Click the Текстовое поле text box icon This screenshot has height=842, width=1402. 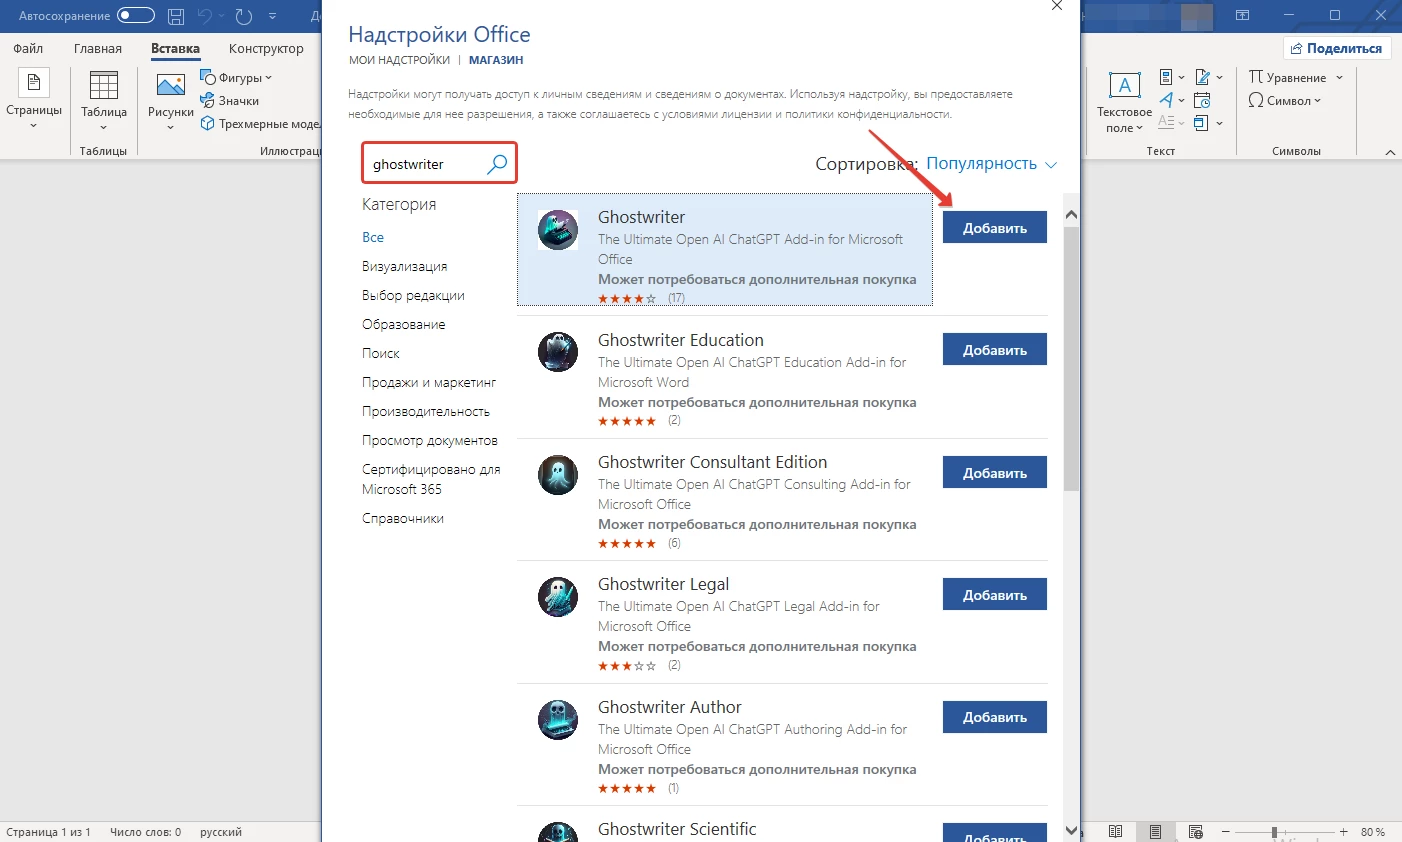pyautogui.click(x=1124, y=86)
